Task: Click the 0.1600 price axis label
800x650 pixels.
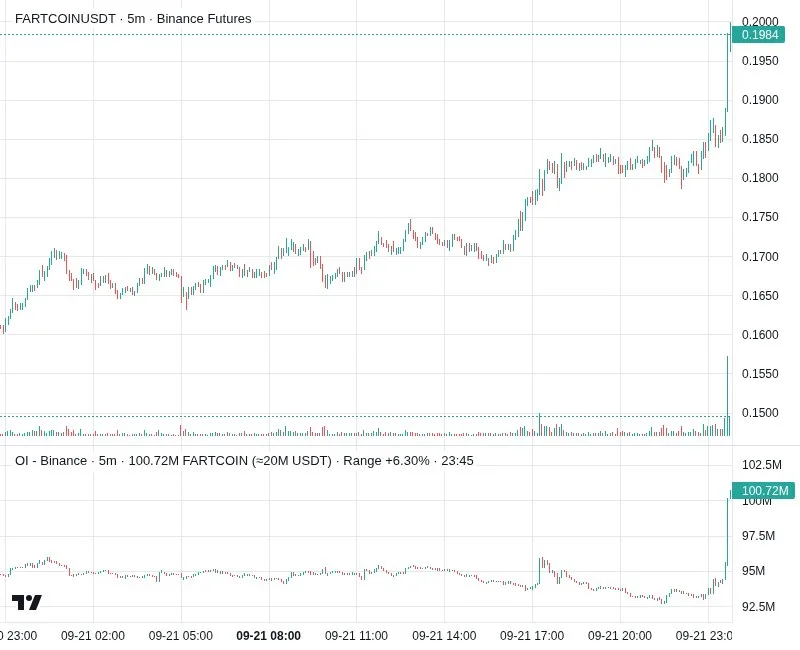Action: 760,335
